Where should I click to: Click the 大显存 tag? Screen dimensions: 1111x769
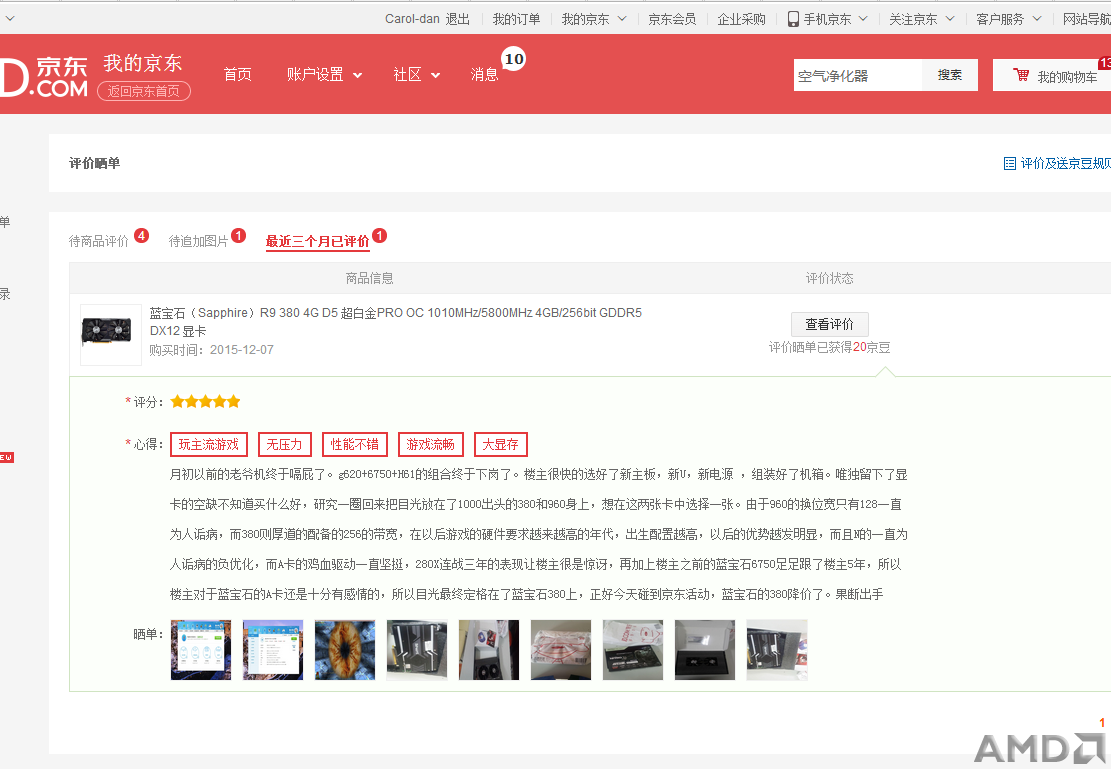501,444
